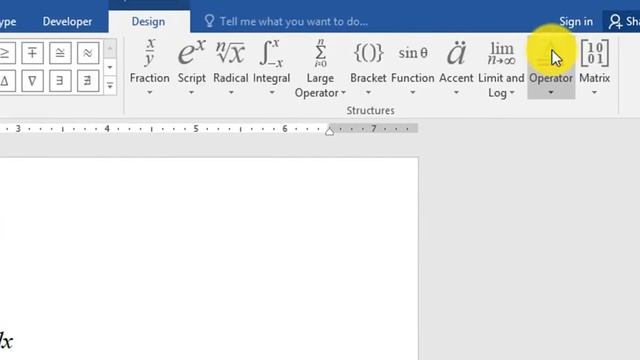
Task: Click Sign in link
Action: 576,22
